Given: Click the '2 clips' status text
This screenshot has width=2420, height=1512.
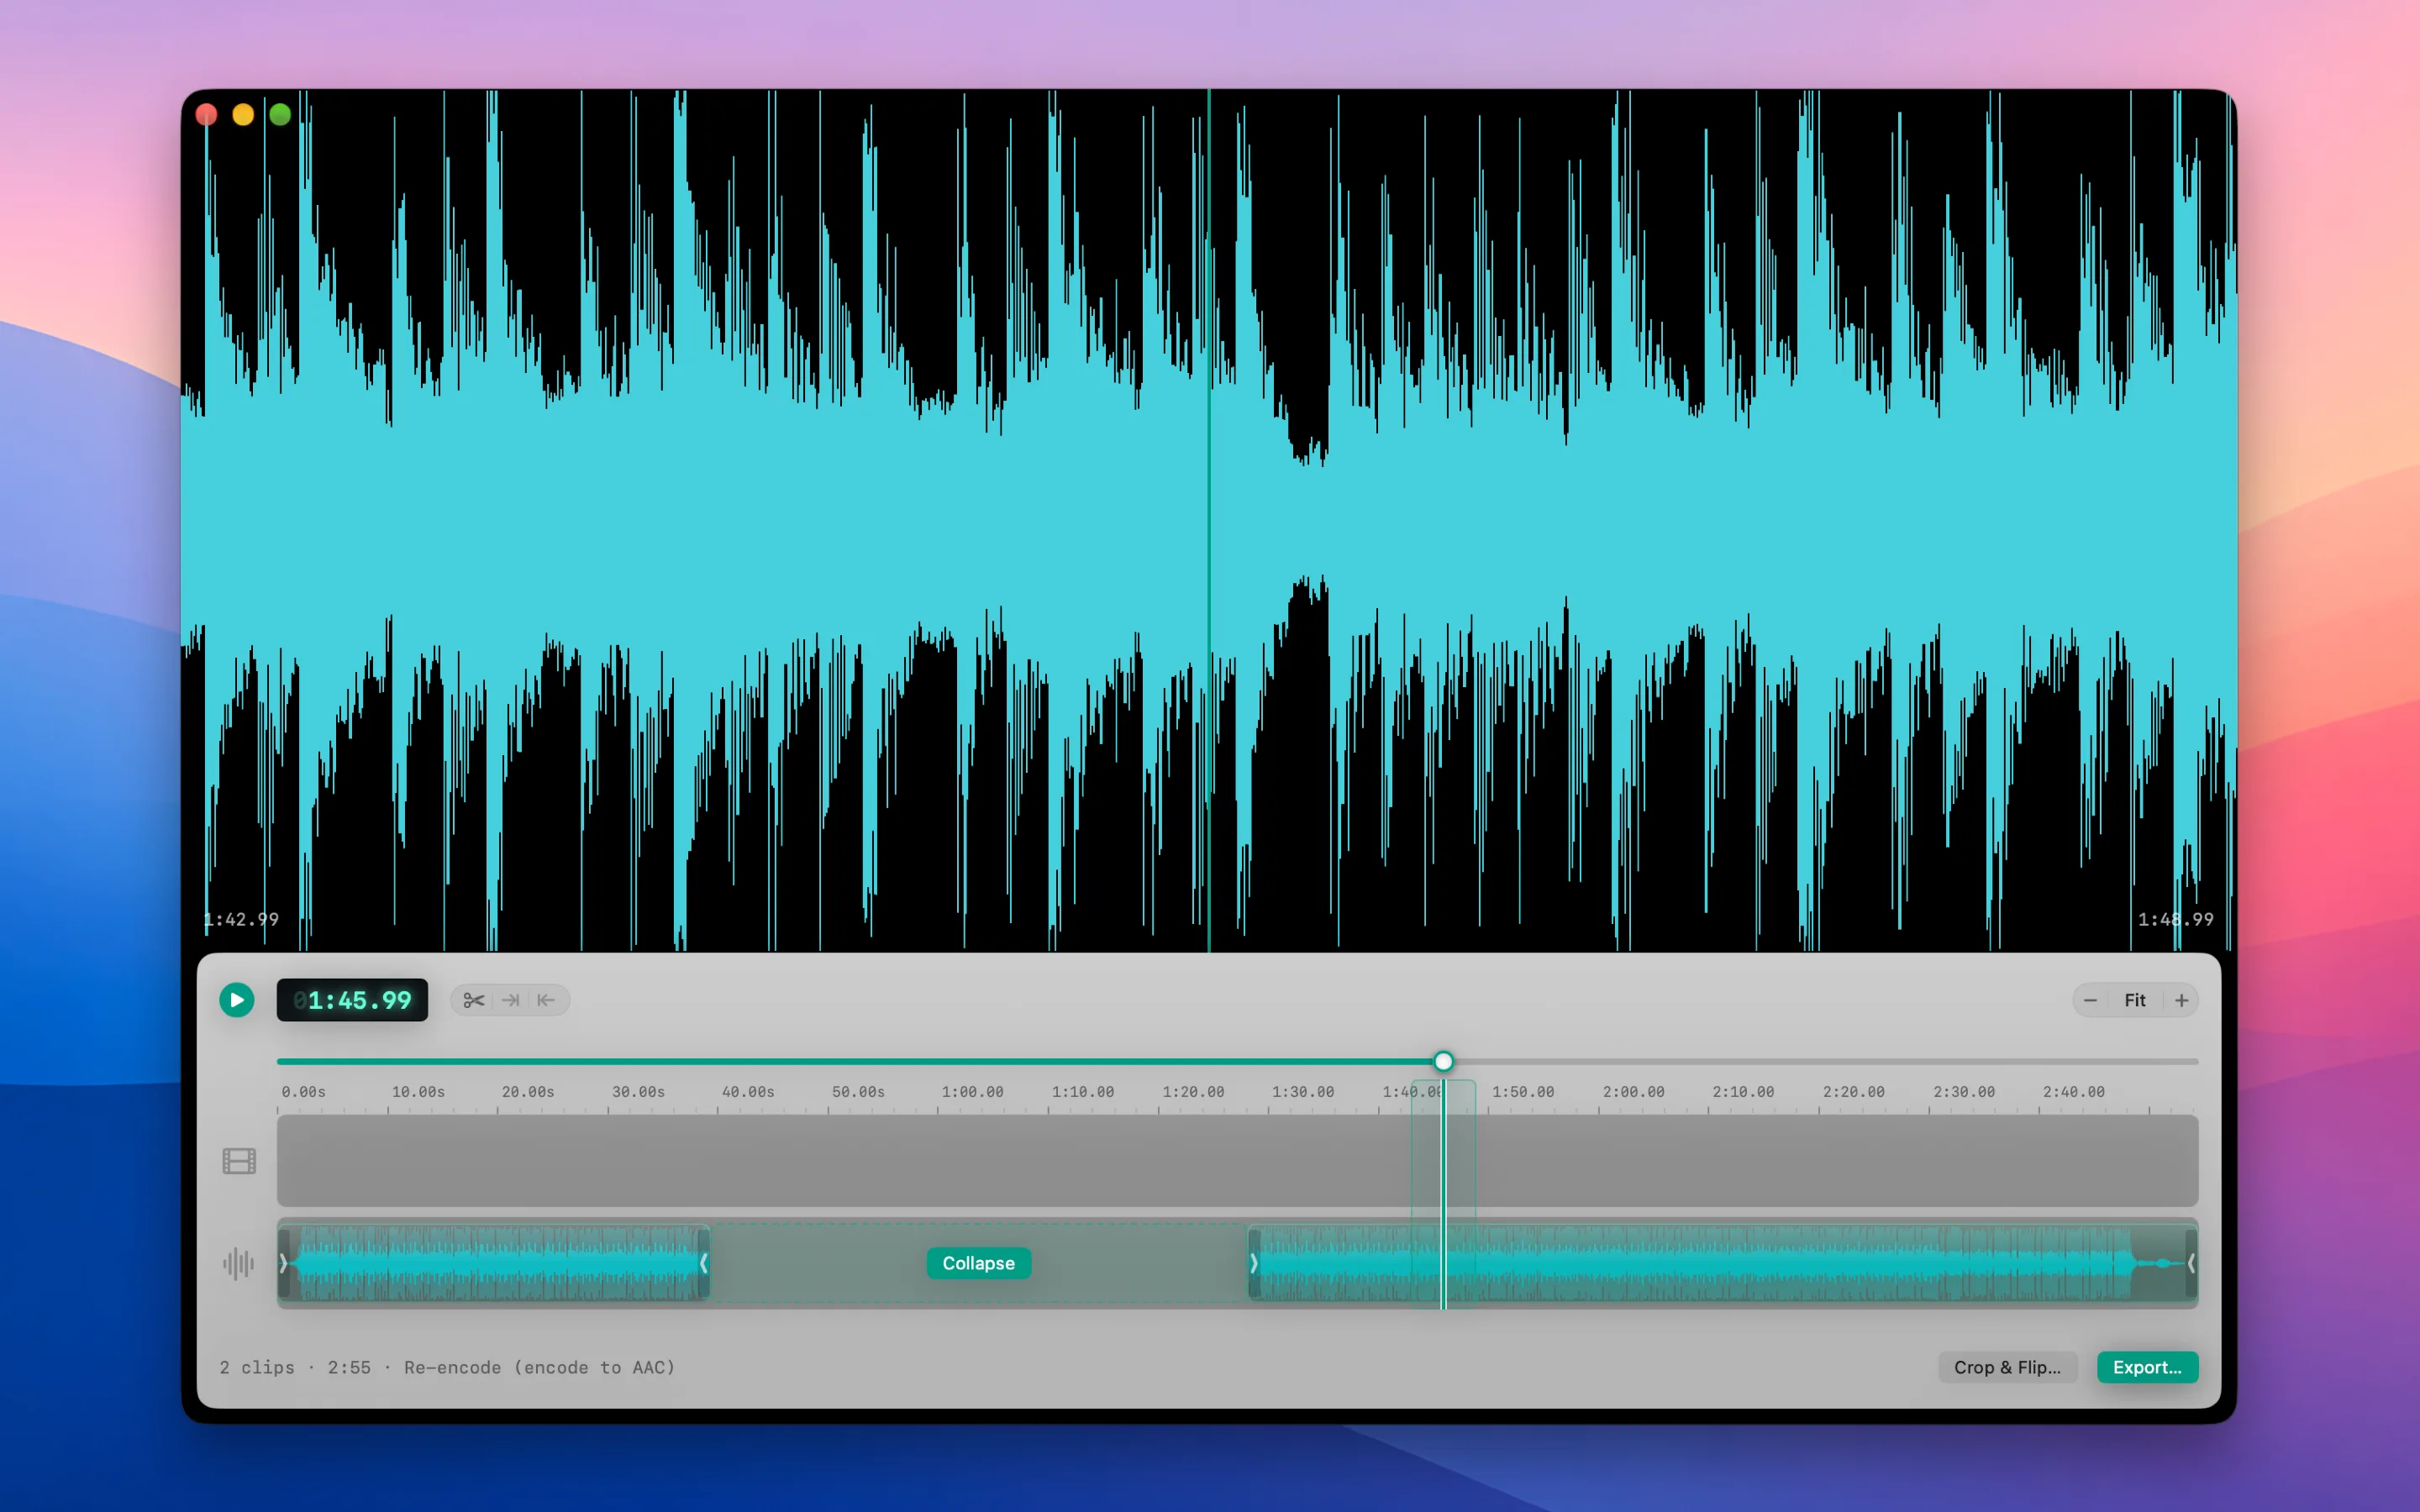Looking at the screenshot, I should tap(257, 1367).
